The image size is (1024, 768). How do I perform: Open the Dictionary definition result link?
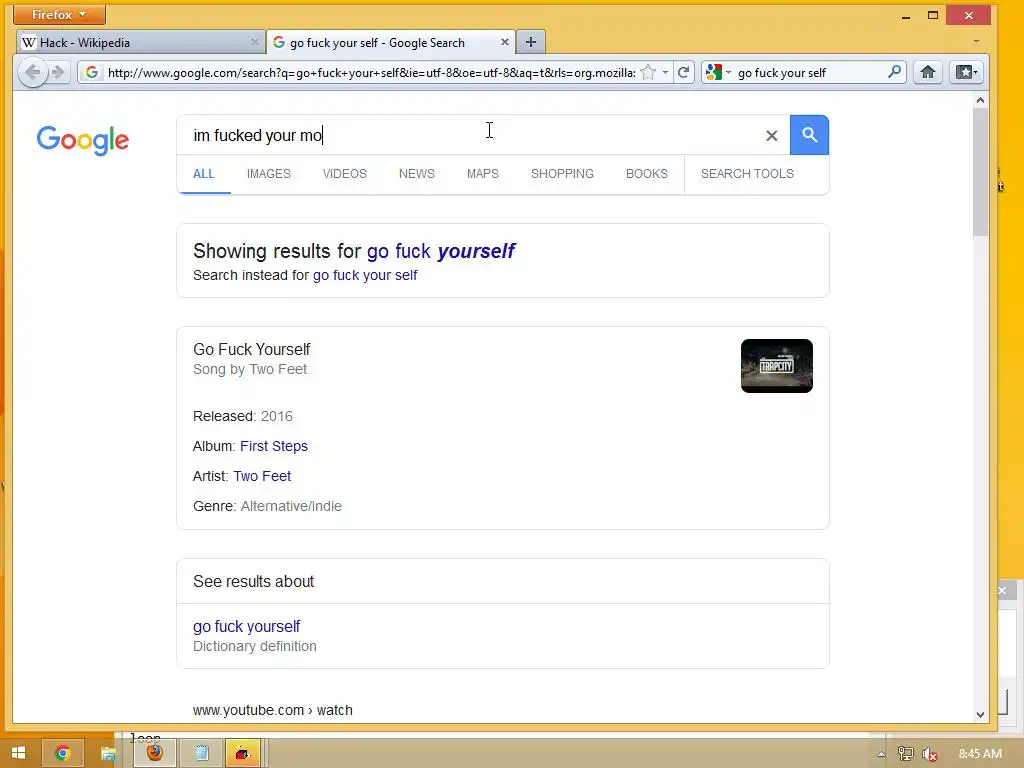(x=246, y=626)
